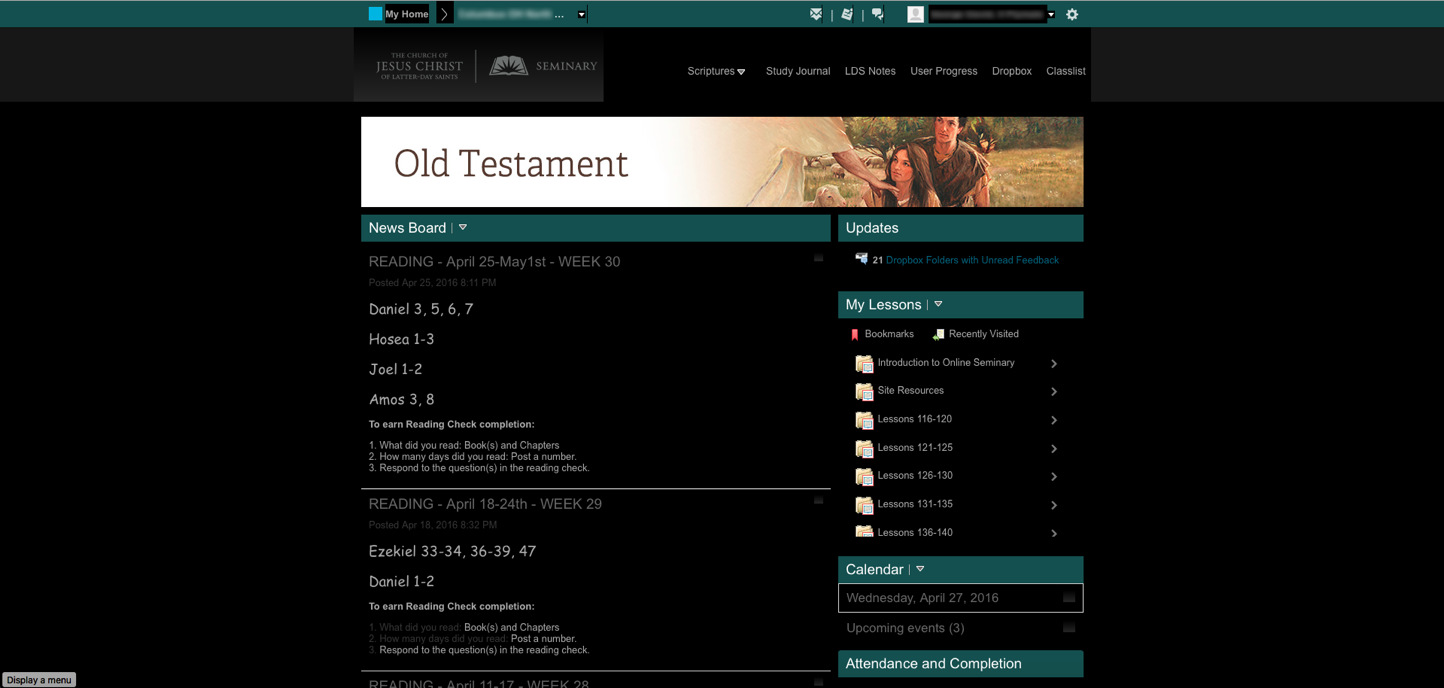Open the News Board options dropdown arrow
This screenshot has height=688, width=1444.
[x=463, y=228]
